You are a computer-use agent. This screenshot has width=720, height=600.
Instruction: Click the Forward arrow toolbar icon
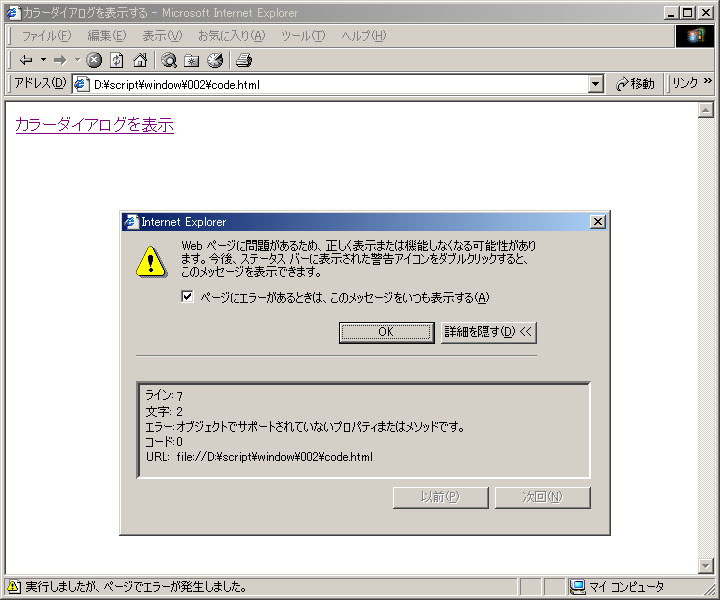point(60,60)
